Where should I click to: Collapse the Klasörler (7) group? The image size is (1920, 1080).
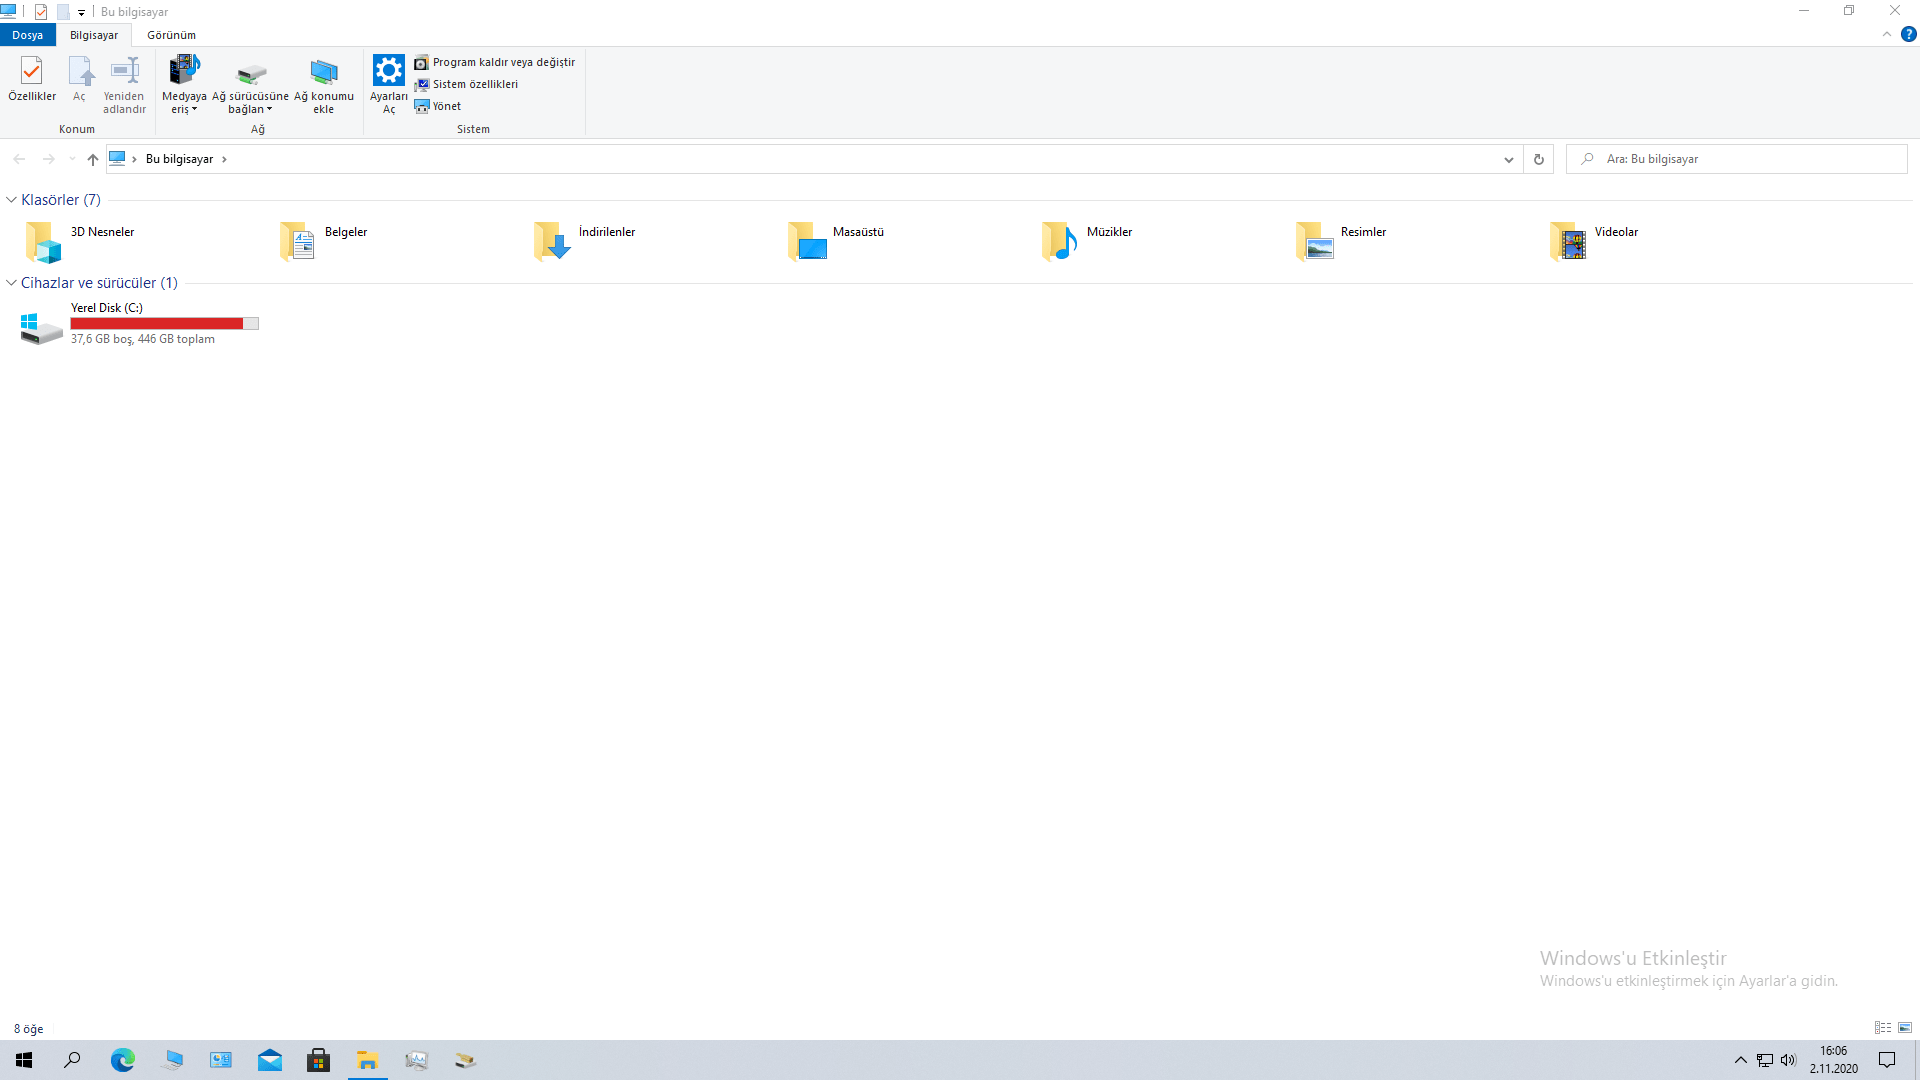[x=11, y=200]
